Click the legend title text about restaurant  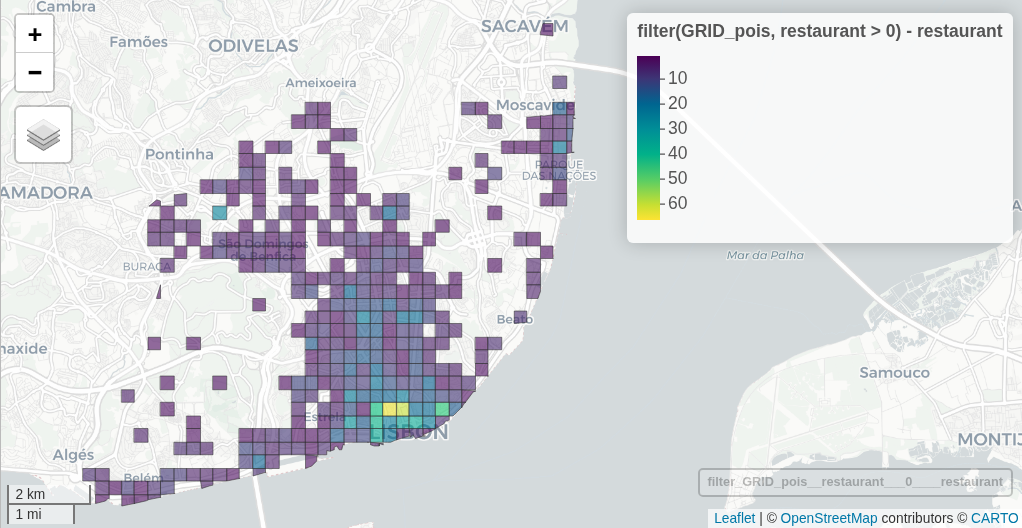[819, 32]
